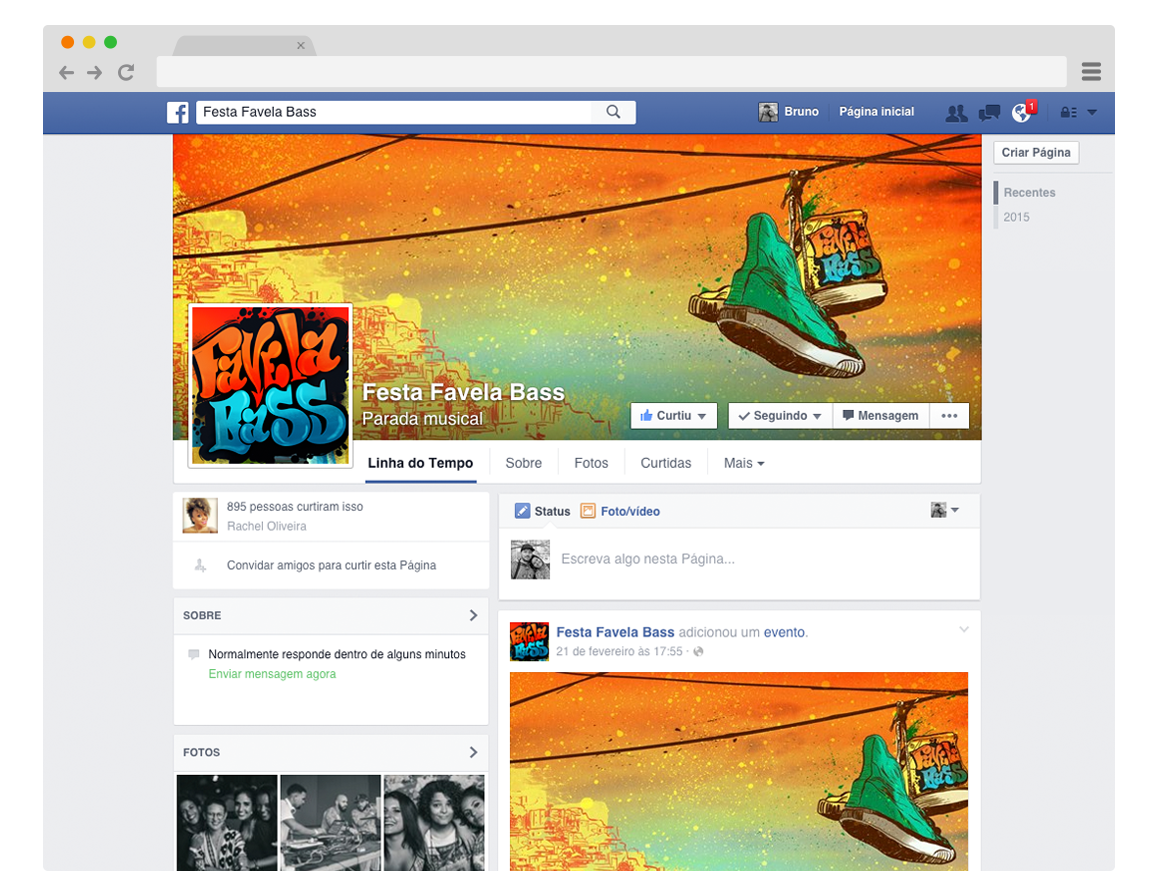Open post-as identity dropdown in composer
The height and width of the screenshot is (896, 1158).
(x=945, y=510)
